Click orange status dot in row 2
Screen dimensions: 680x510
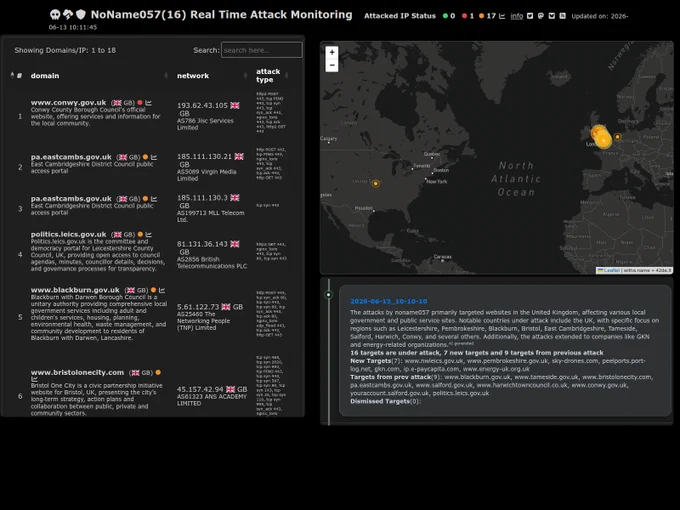[145, 157]
